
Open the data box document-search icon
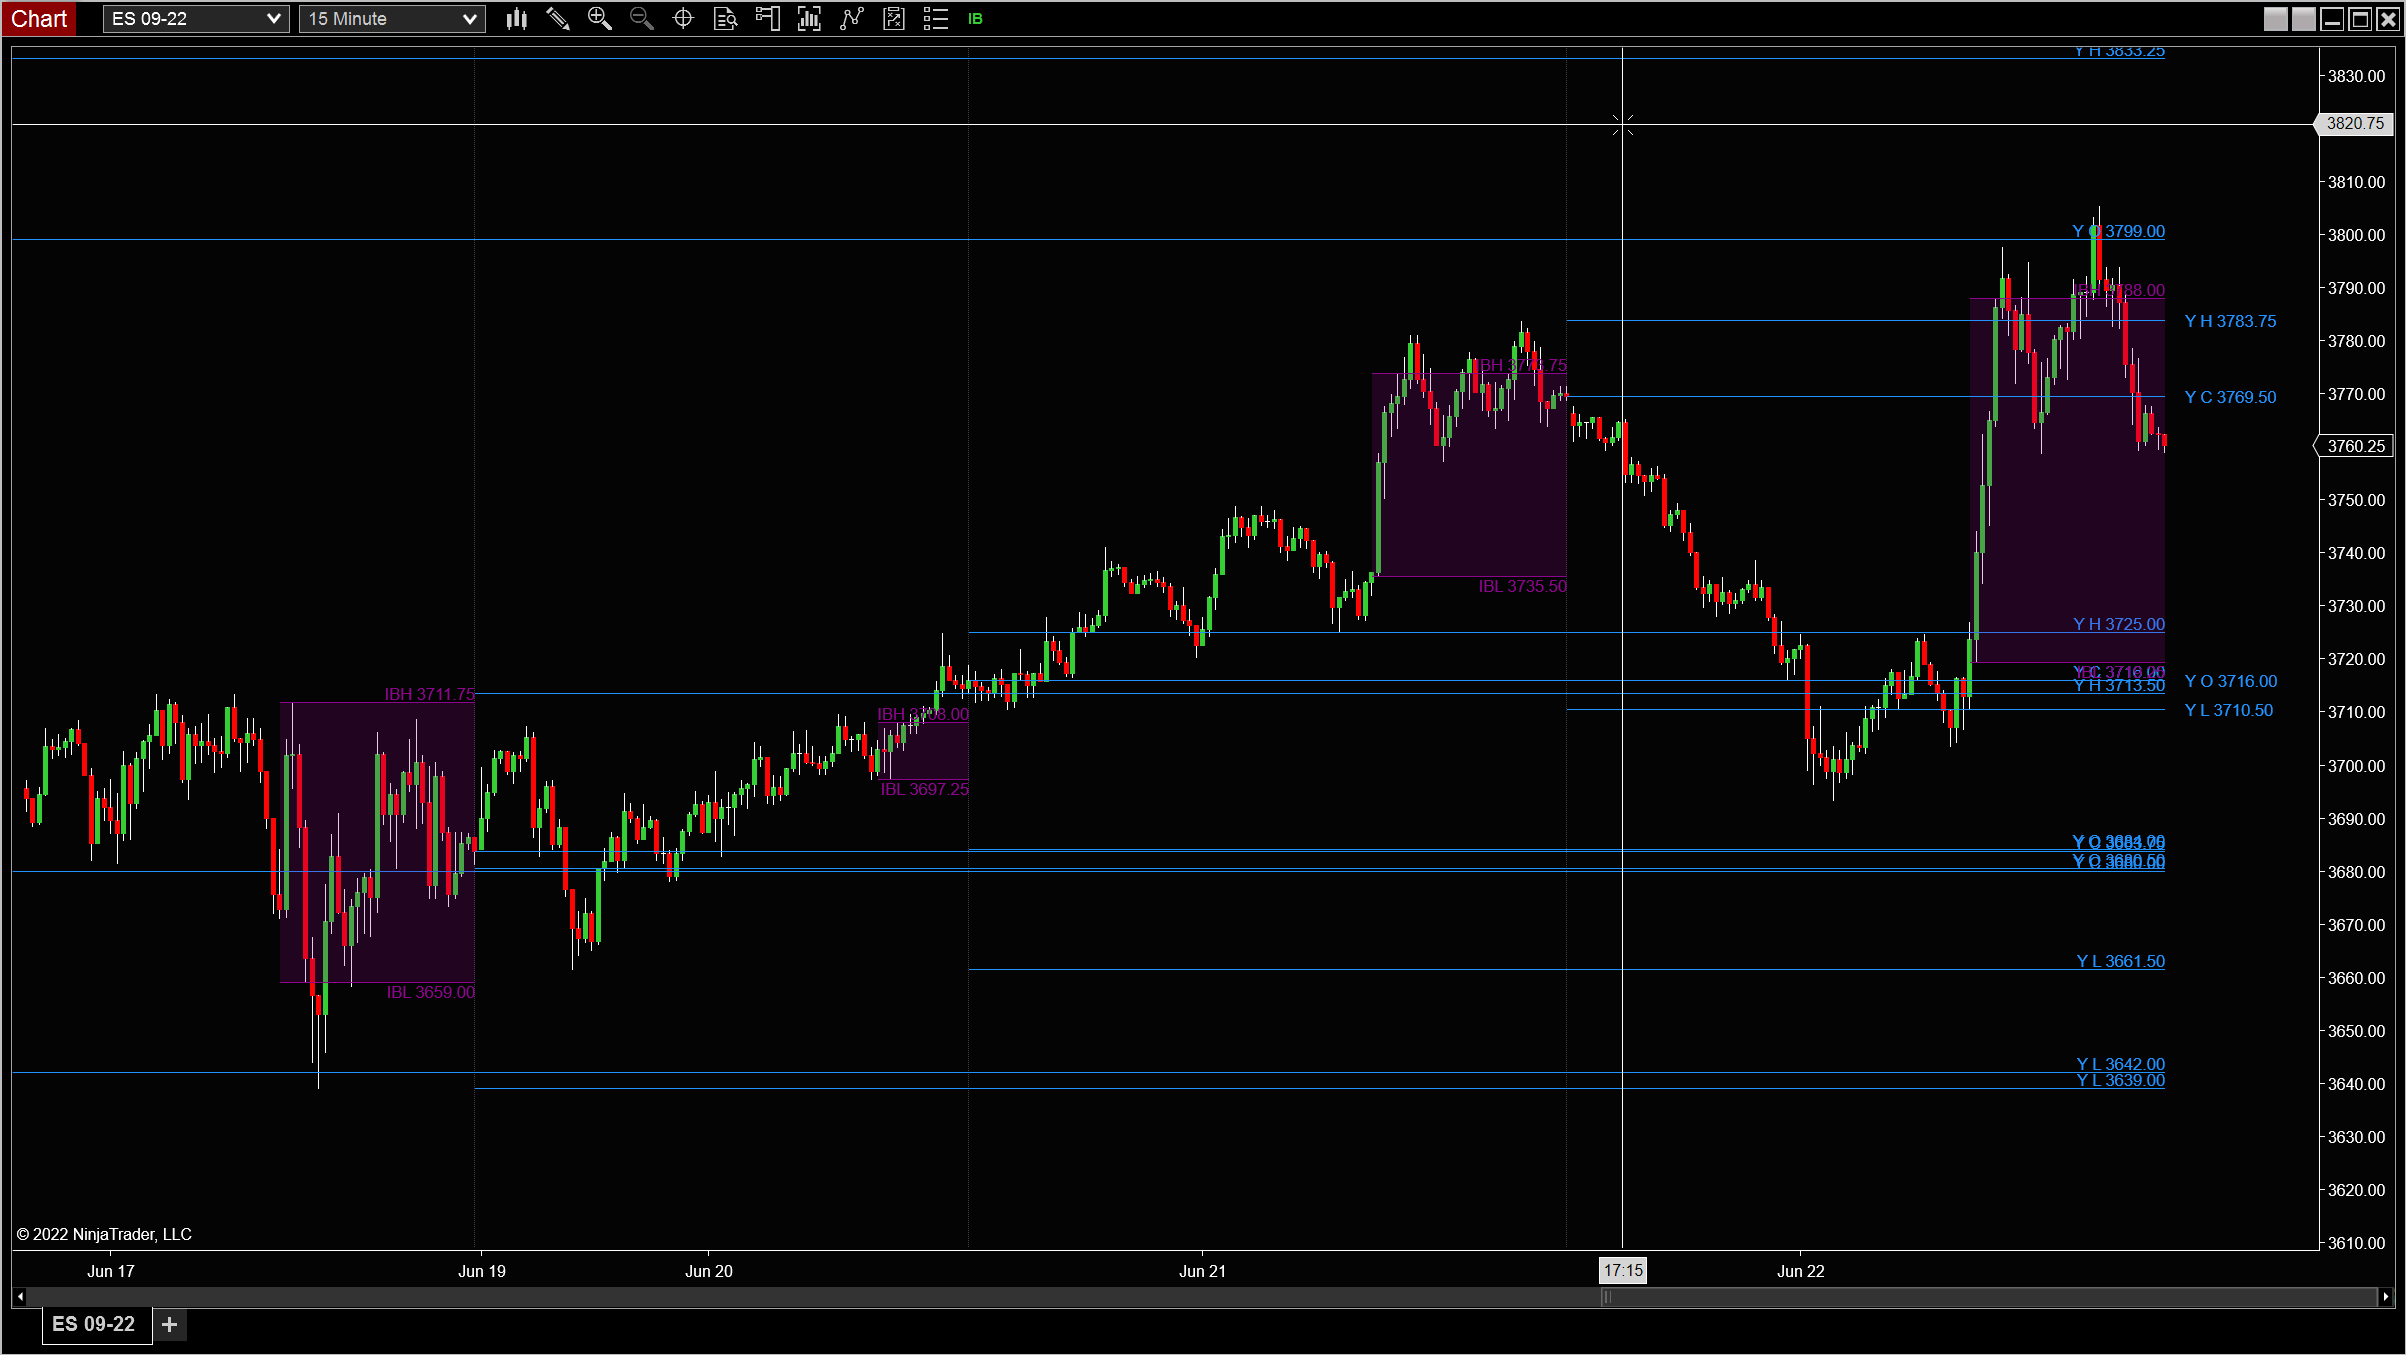pos(725,19)
